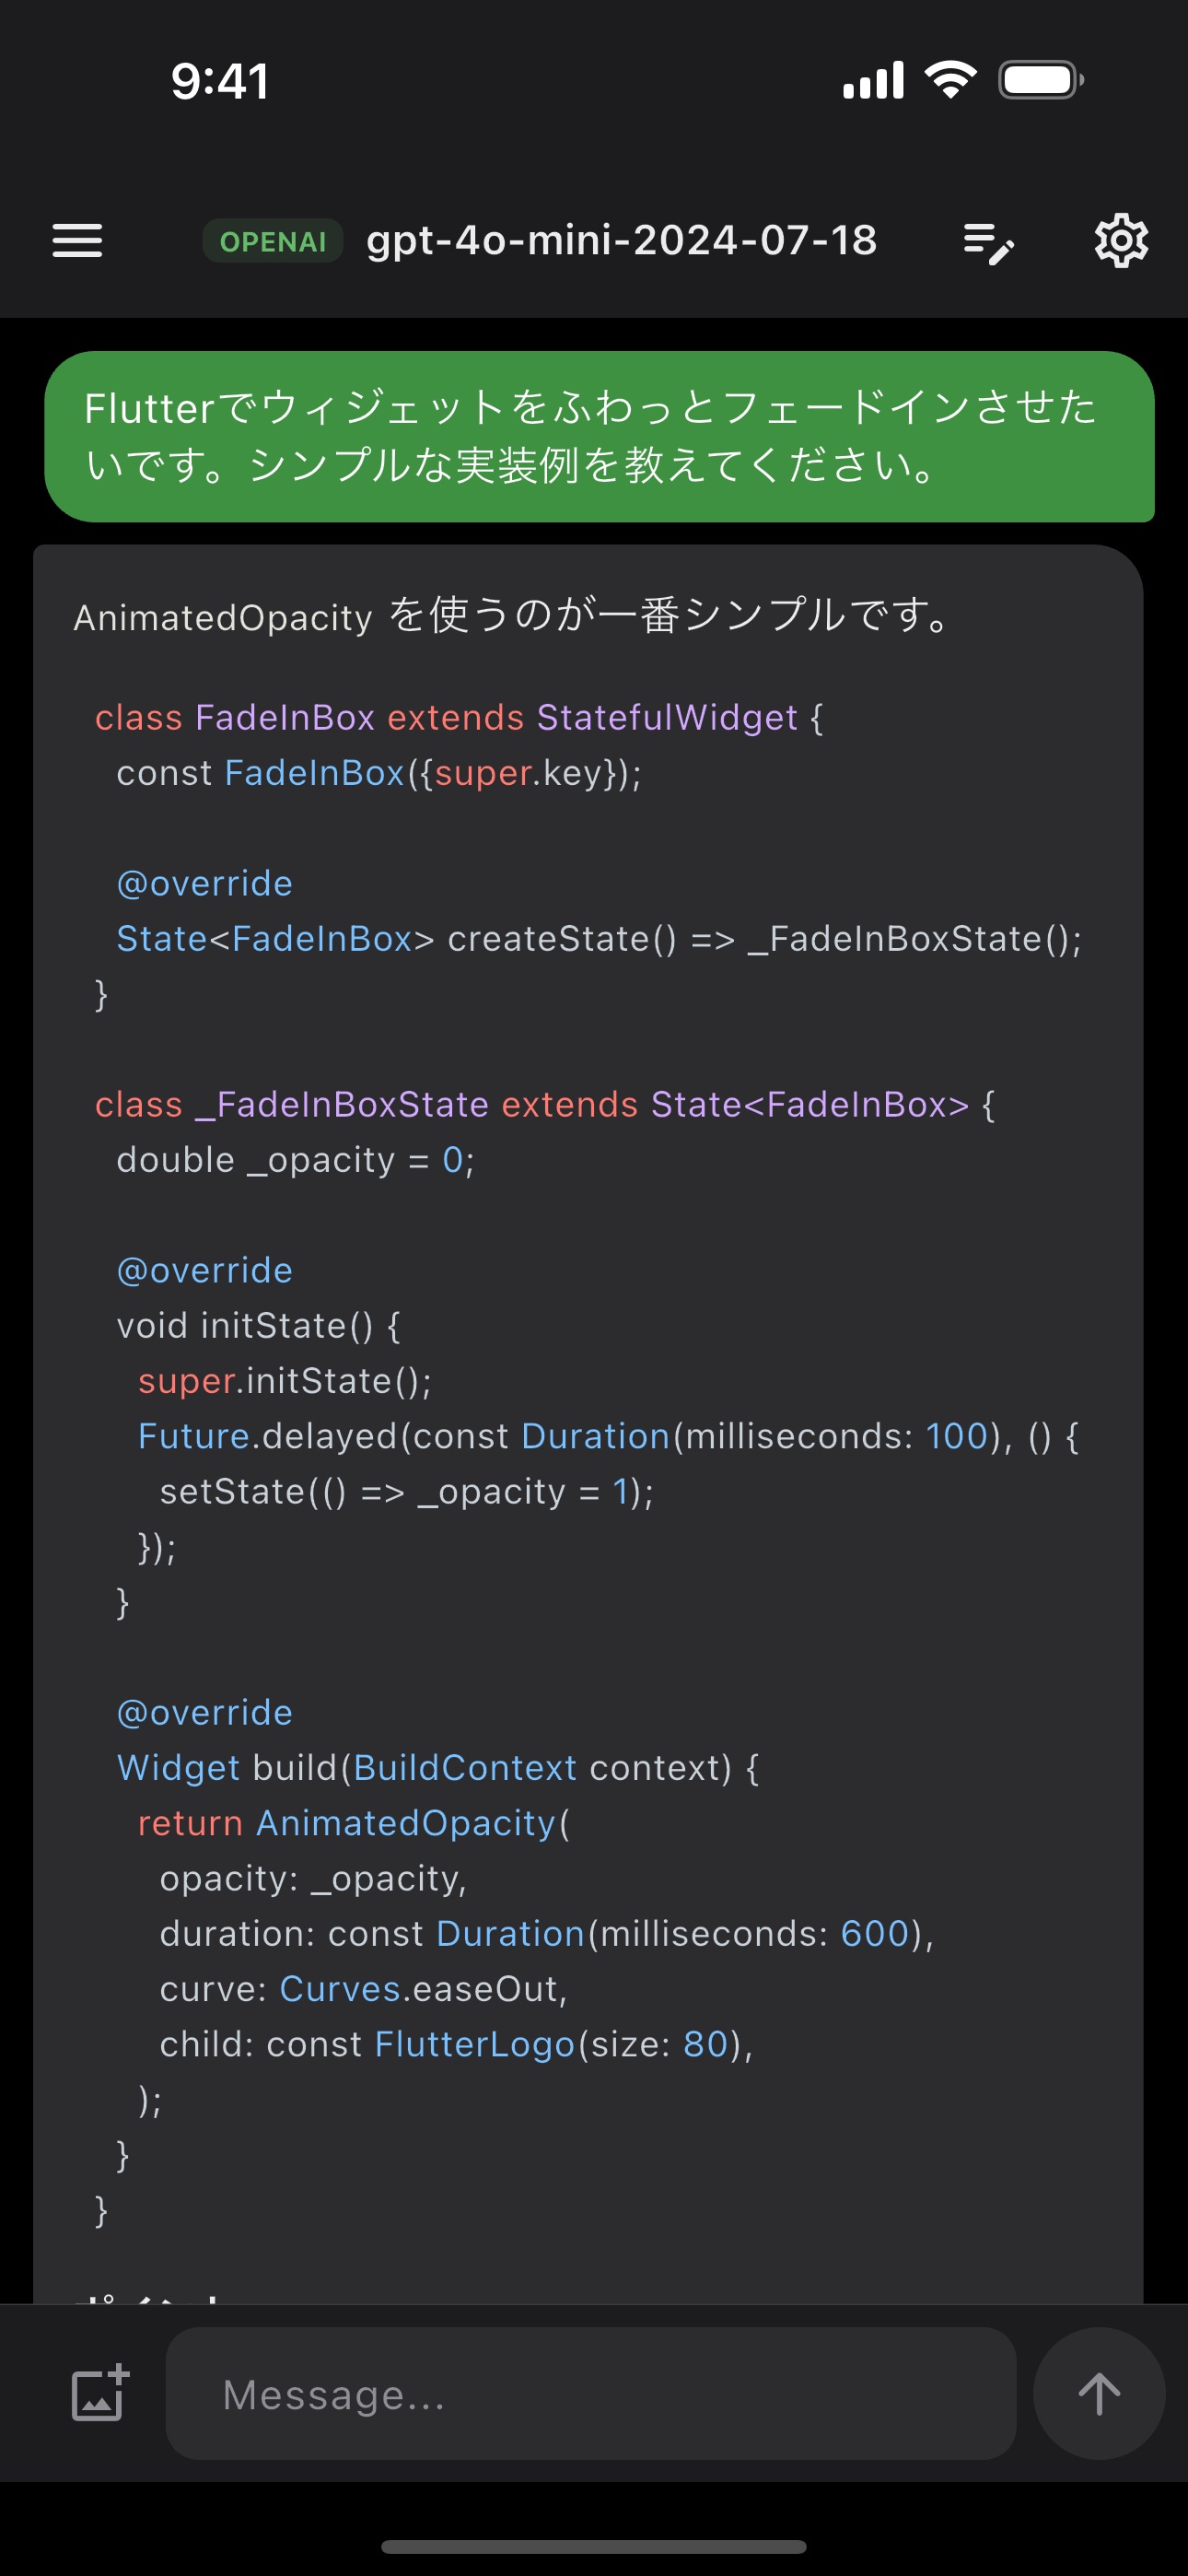Tap the return AnimatedOpacity( line
This screenshot has height=2576, width=1188.
pos(354,1823)
